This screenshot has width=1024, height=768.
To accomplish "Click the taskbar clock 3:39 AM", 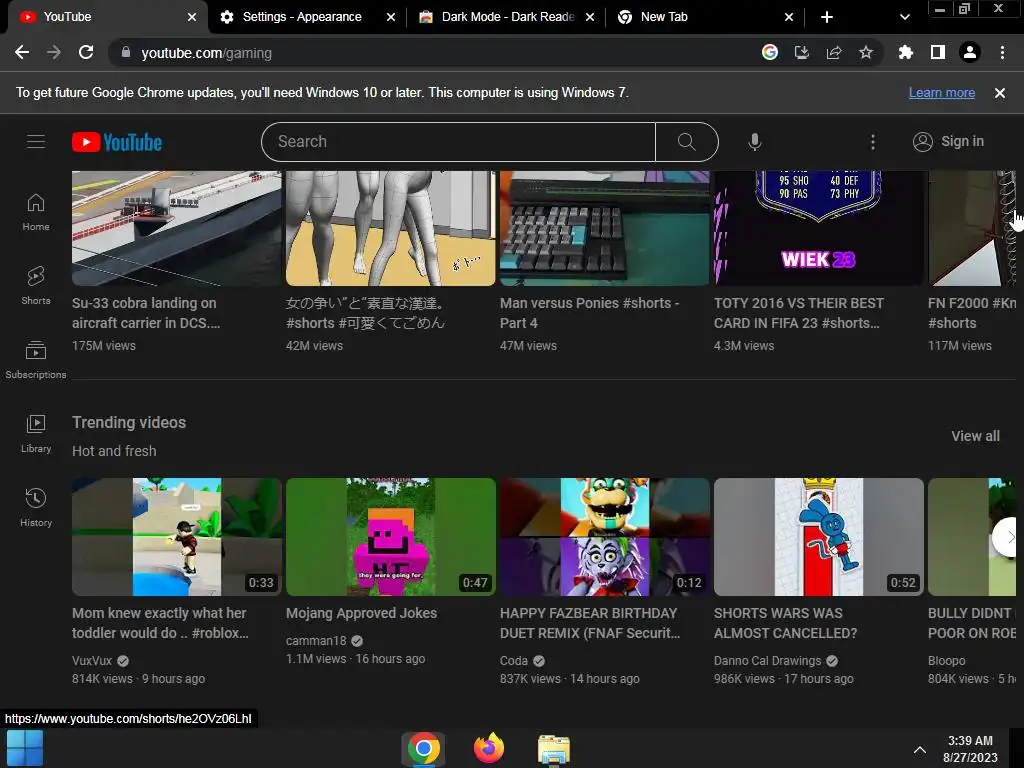I will [970, 741].
